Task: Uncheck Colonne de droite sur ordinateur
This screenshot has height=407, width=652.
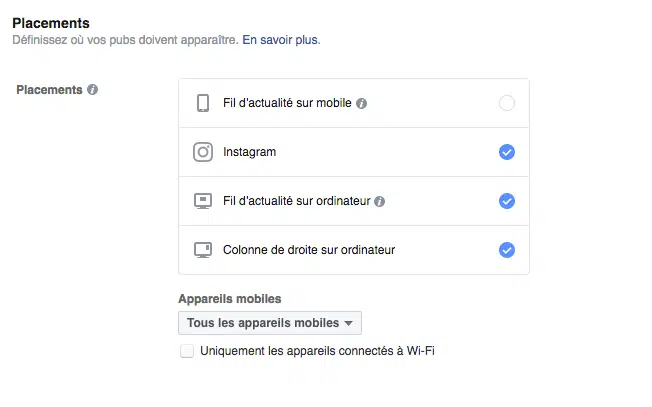Action: tap(507, 250)
